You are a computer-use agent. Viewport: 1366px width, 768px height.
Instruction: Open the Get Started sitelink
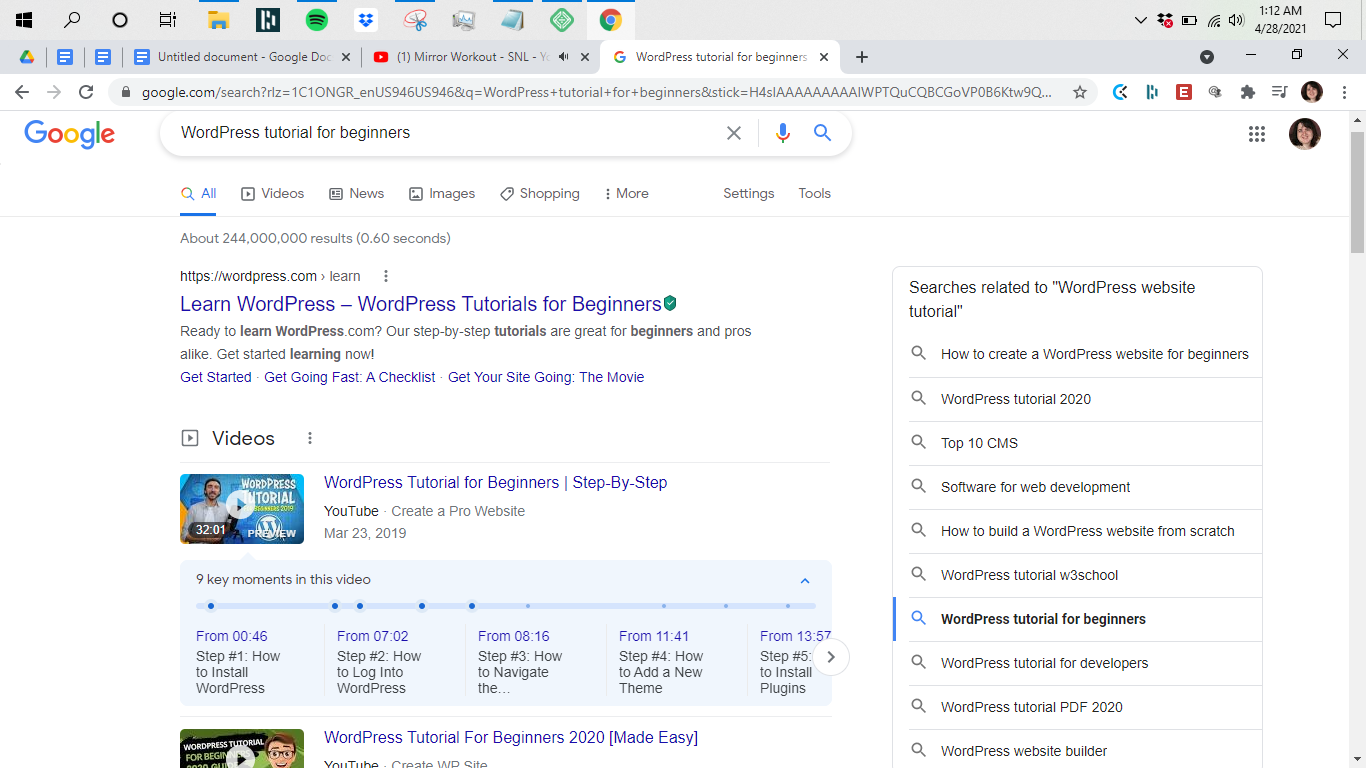[216, 377]
